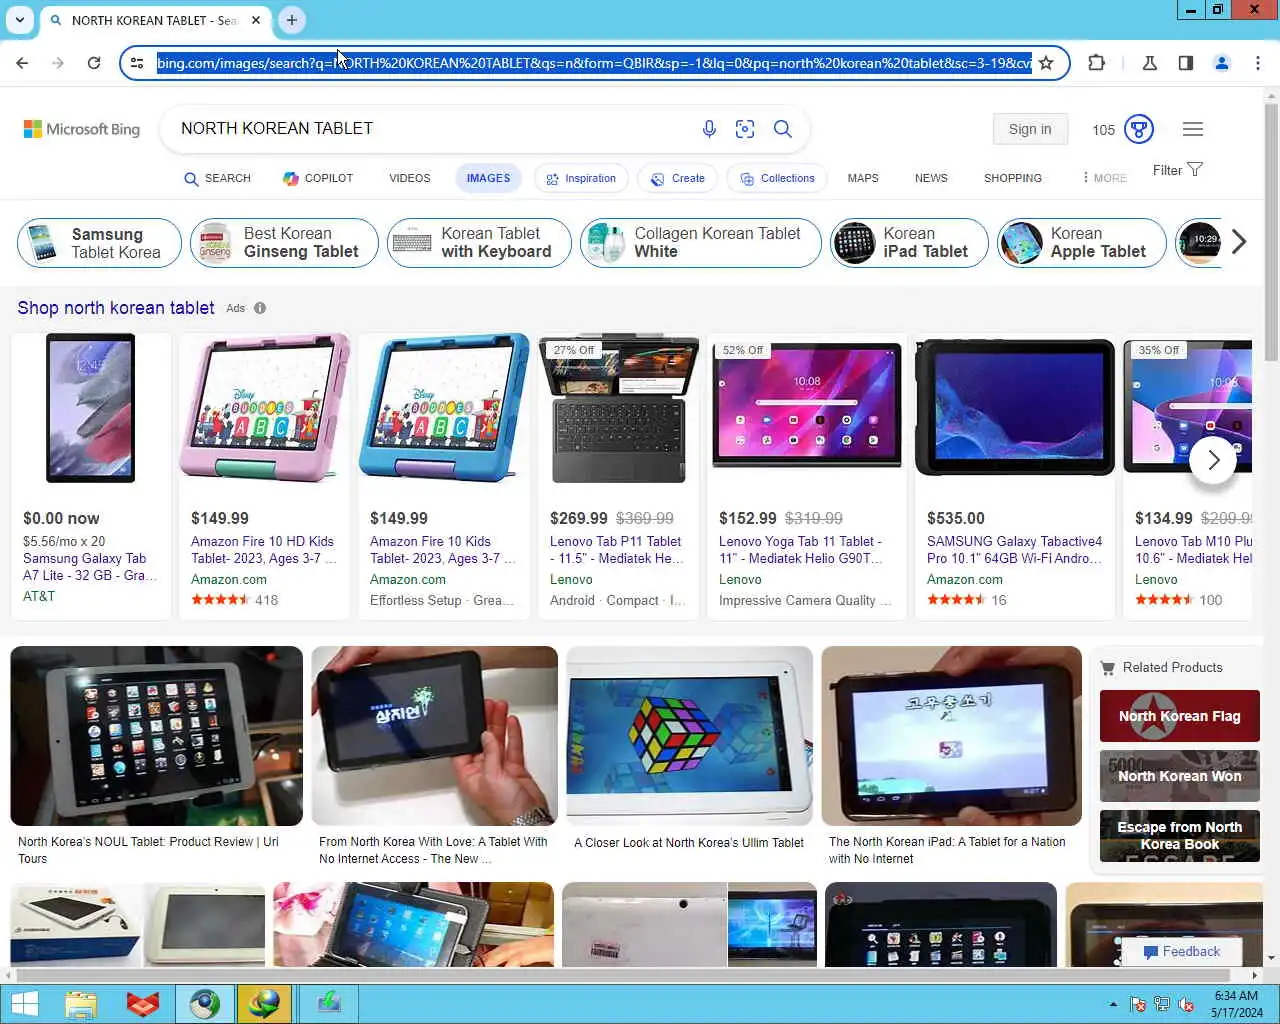Advance shopping carousel with next arrow
This screenshot has height=1024, width=1280.
[1213, 460]
